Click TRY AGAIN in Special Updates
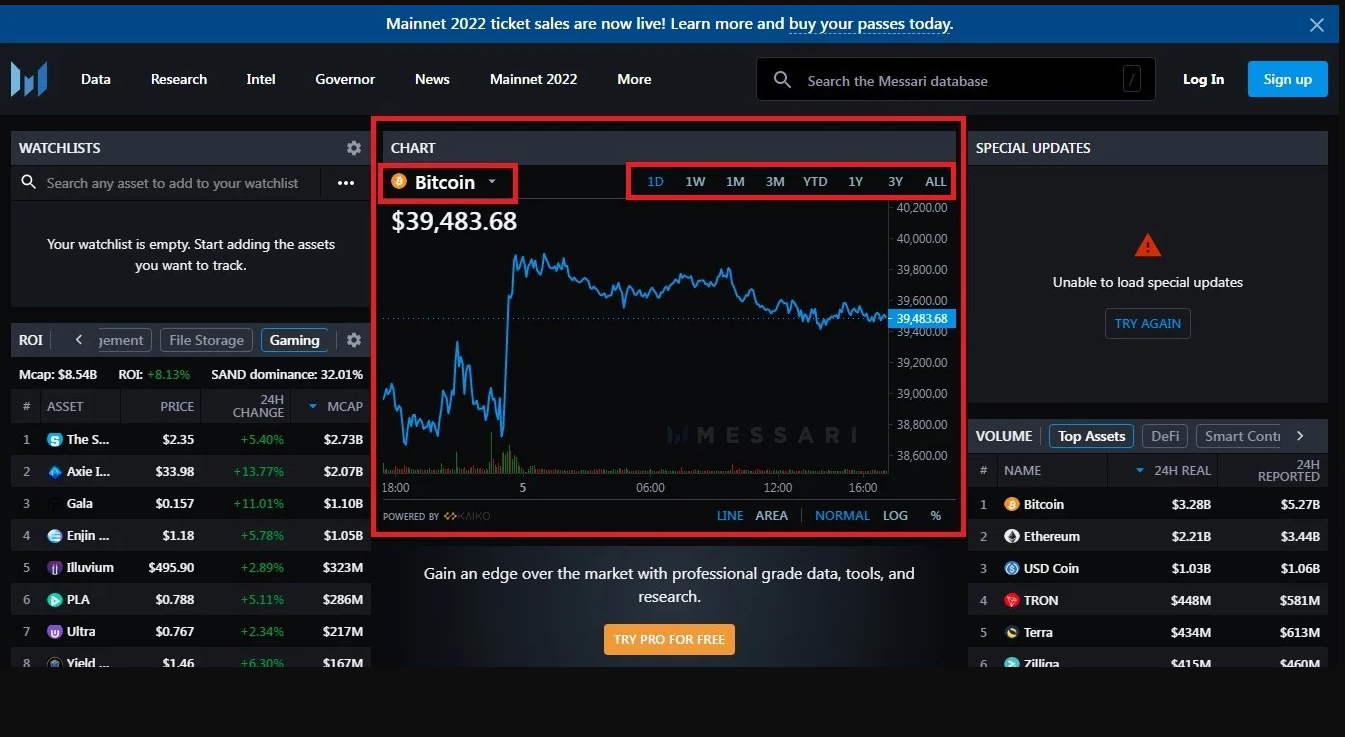 pos(1148,323)
